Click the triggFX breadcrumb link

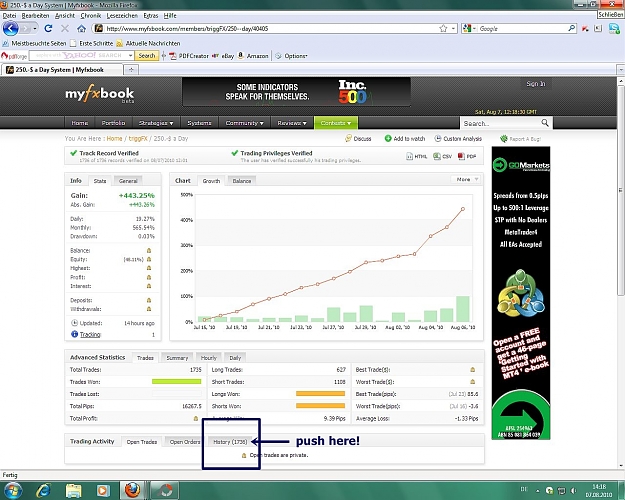tap(138, 138)
